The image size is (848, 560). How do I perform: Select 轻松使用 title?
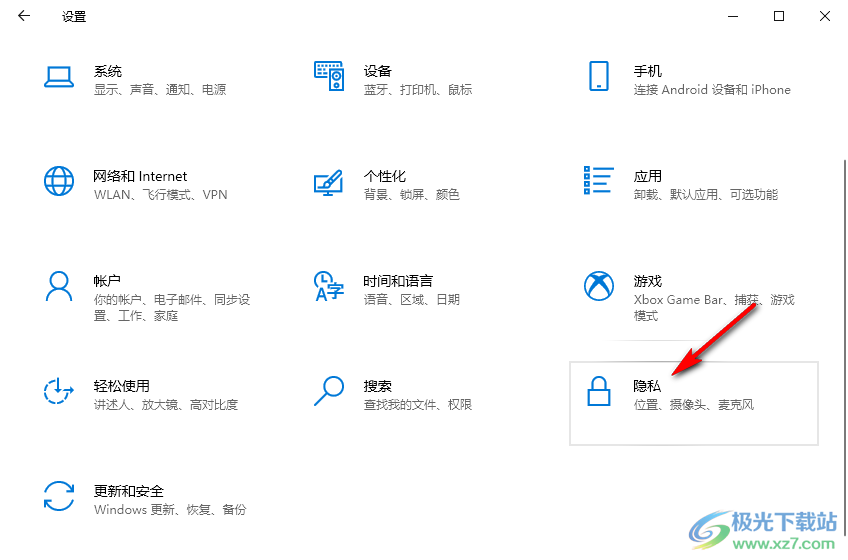(x=122, y=386)
